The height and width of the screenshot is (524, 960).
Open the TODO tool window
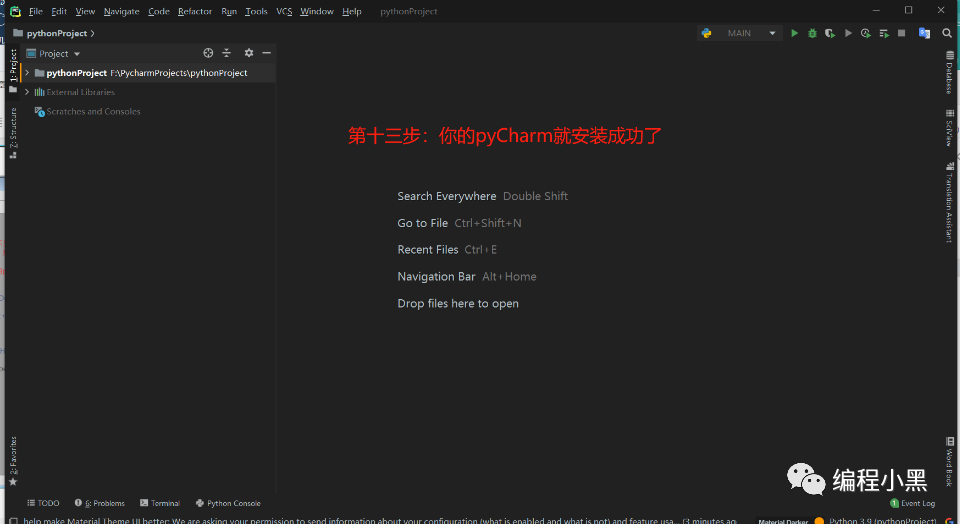[x=43, y=503]
